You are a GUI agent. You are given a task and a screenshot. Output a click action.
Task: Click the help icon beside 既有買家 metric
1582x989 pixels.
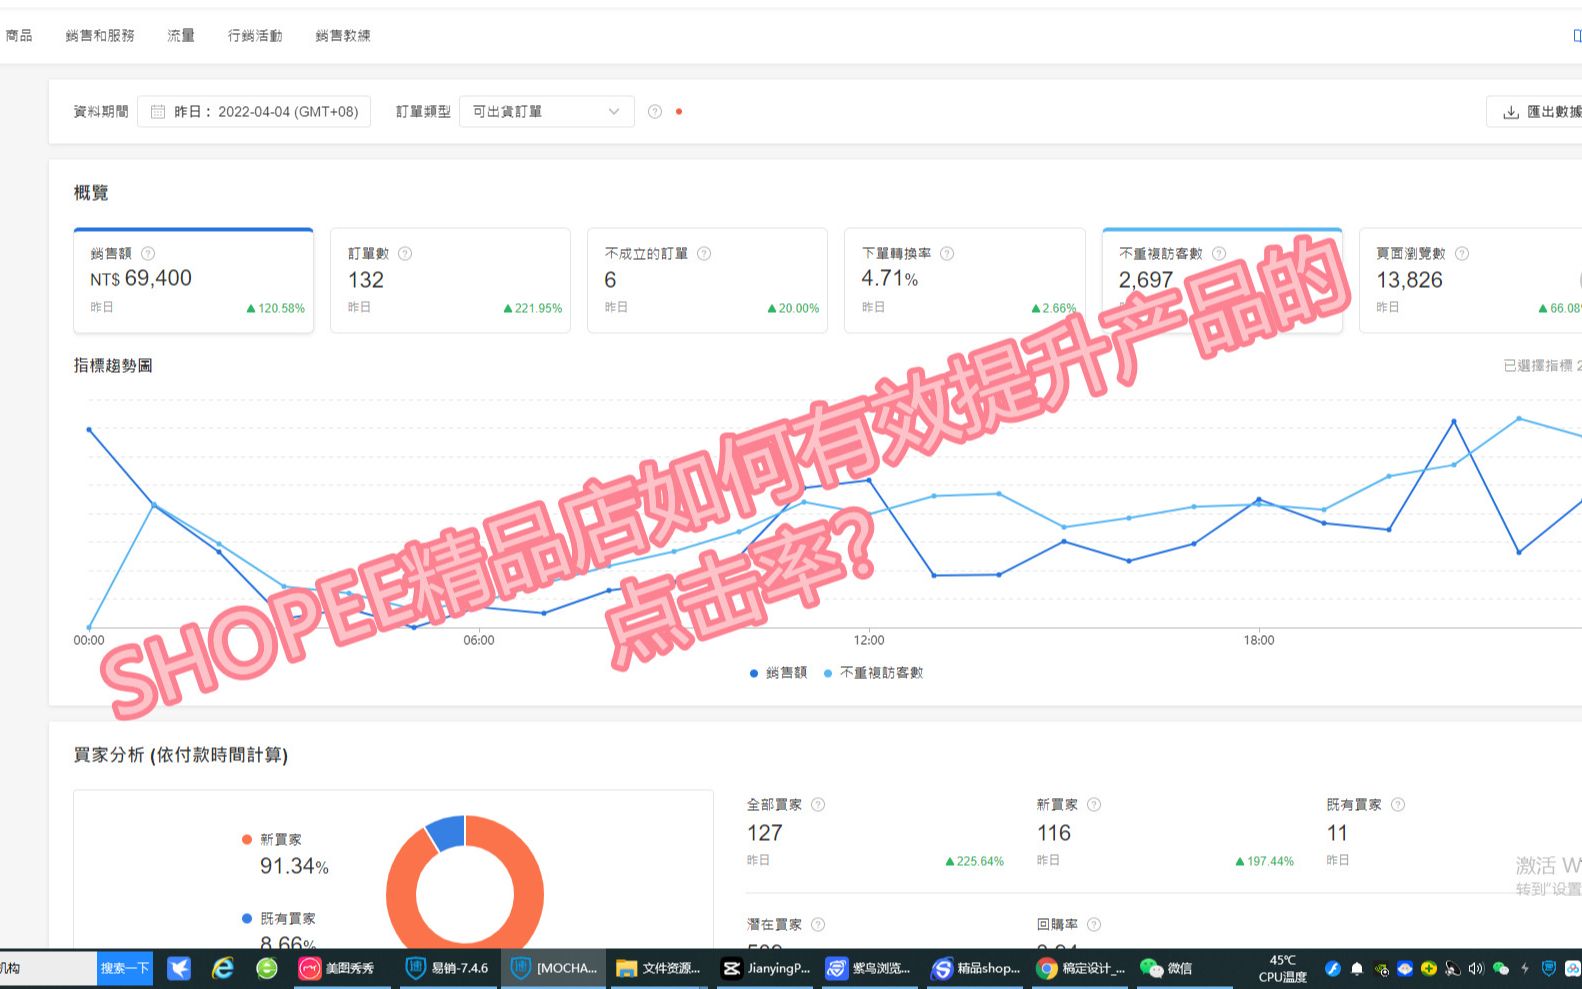1398,805
